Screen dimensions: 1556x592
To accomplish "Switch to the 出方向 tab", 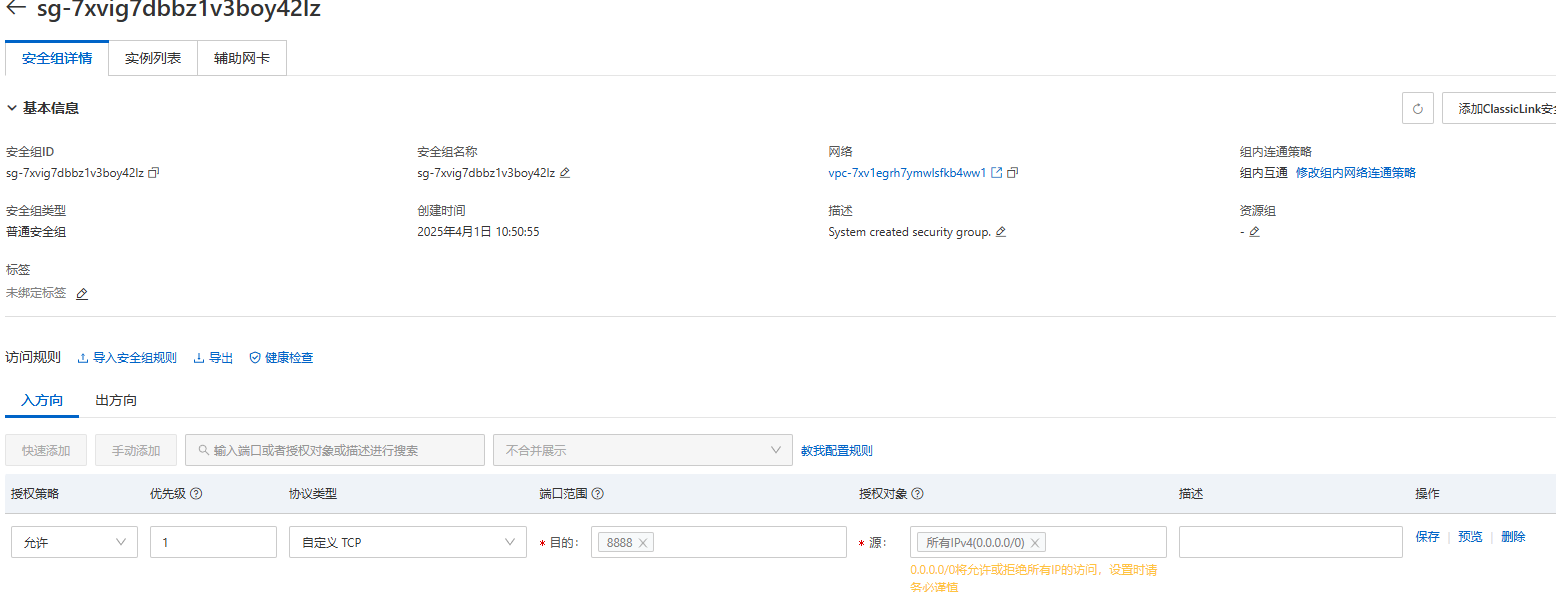I will pyautogui.click(x=116, y=400).
